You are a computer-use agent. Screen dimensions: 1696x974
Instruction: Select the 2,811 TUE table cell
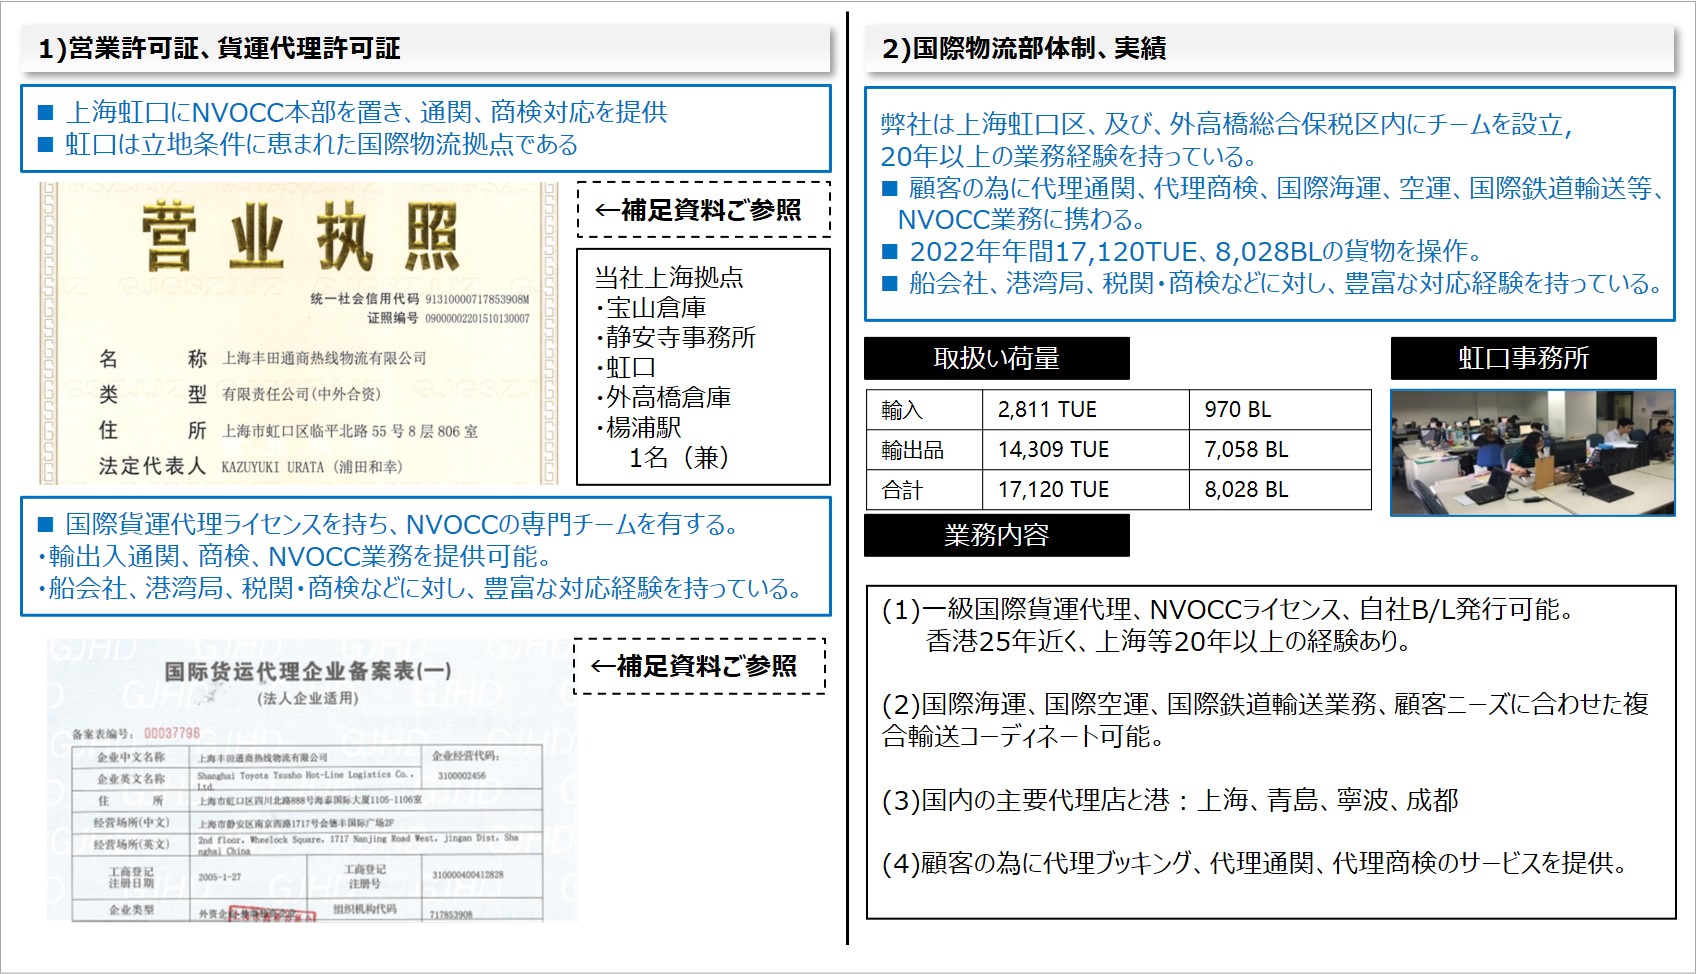(1085, 410)
